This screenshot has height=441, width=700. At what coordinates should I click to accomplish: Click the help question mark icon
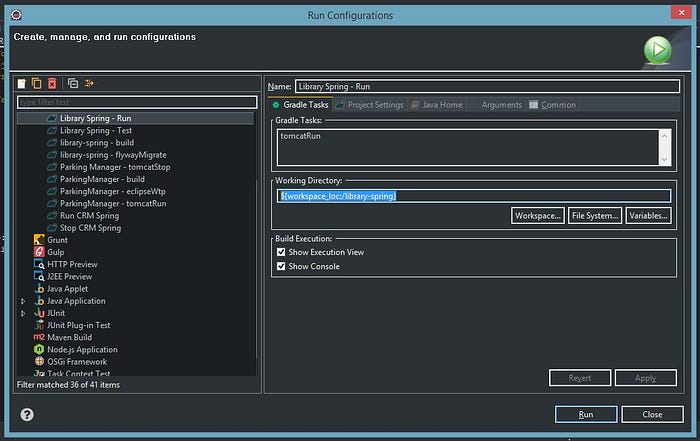pyautogui.click(x=27, y=415)
